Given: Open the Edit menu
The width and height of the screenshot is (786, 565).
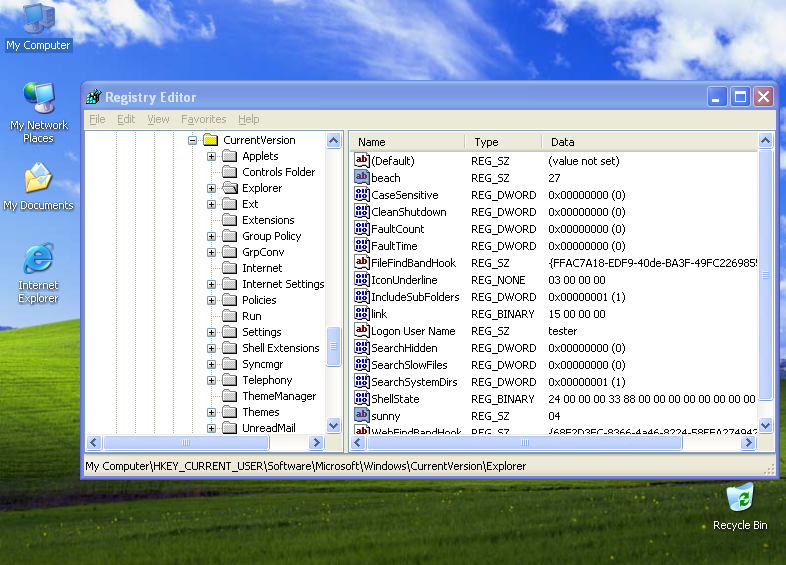Looking at the screenshot, I should point(126,119).
